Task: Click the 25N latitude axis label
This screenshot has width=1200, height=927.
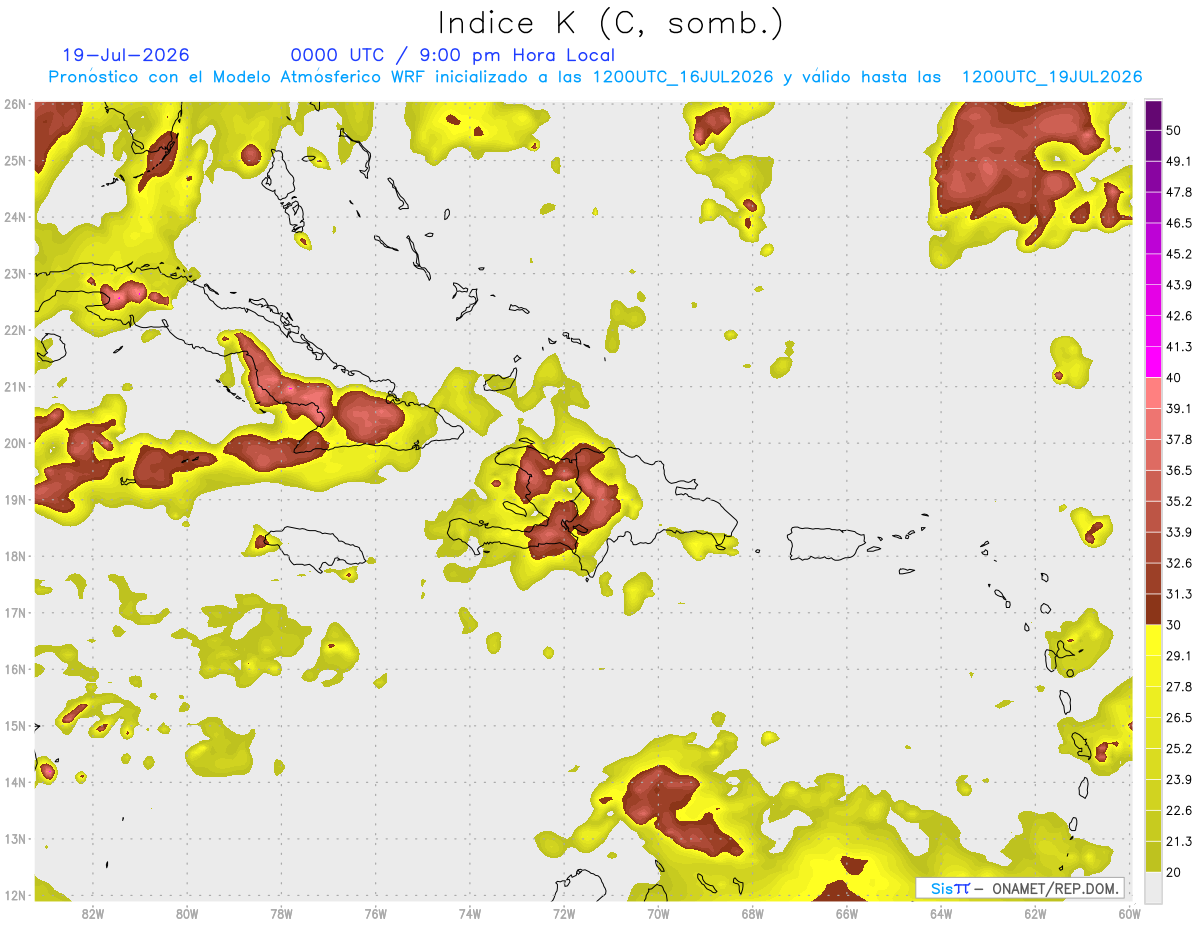Action: coord(14,161)
